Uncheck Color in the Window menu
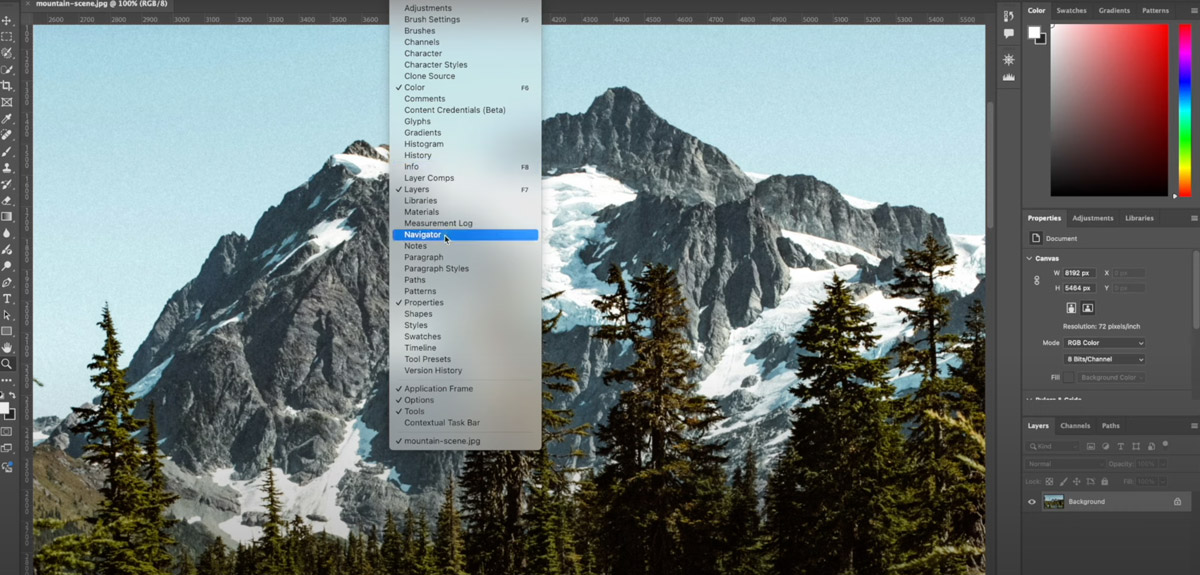This screenshot has height=575, width=1200. click(464, 88)
